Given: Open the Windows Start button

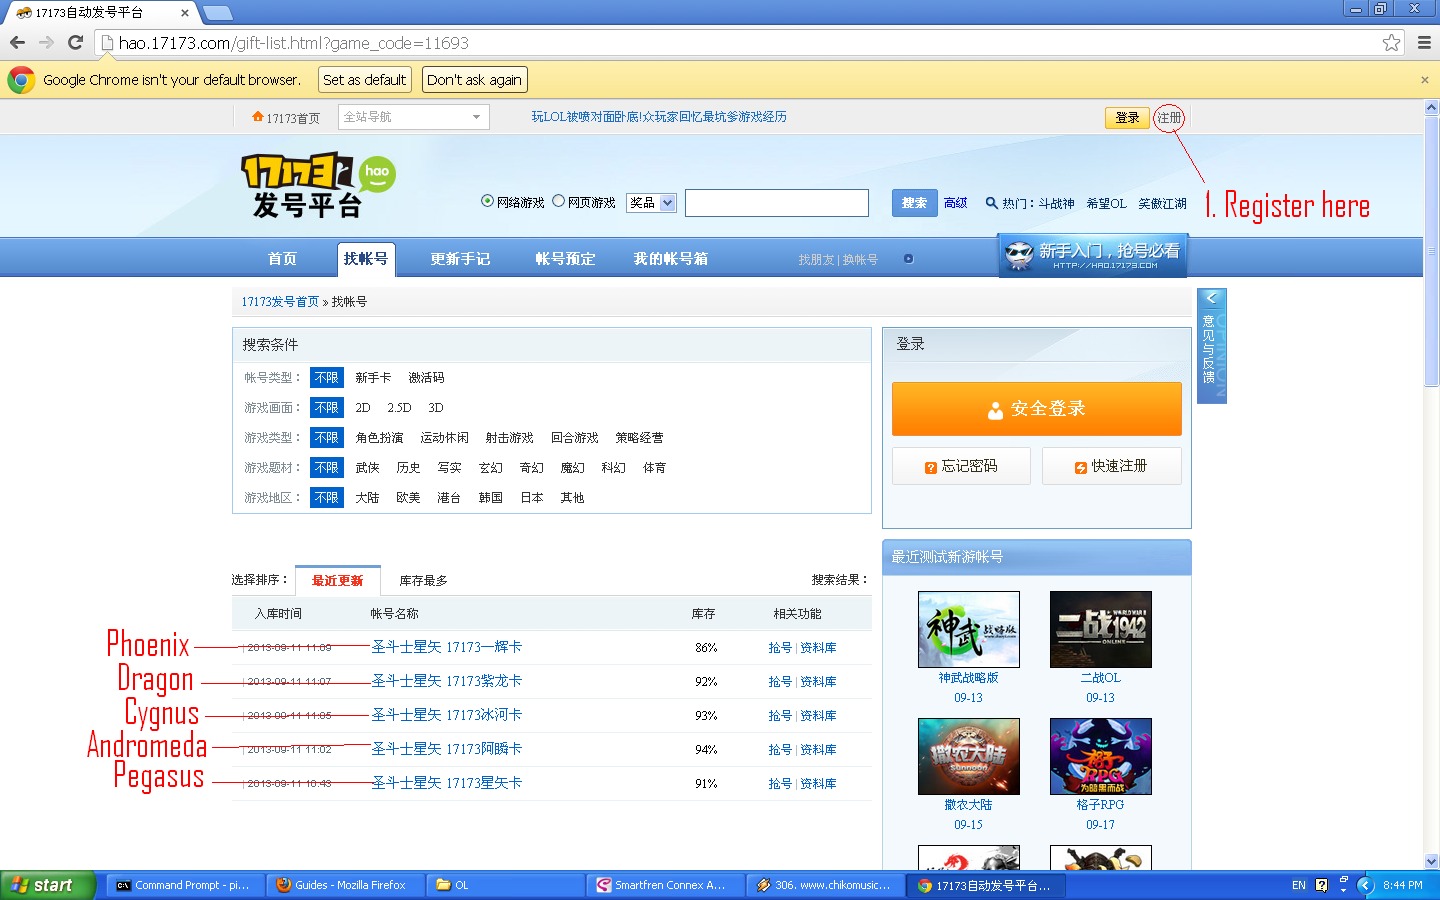Looking at the screenshot, I should (47, 885).
